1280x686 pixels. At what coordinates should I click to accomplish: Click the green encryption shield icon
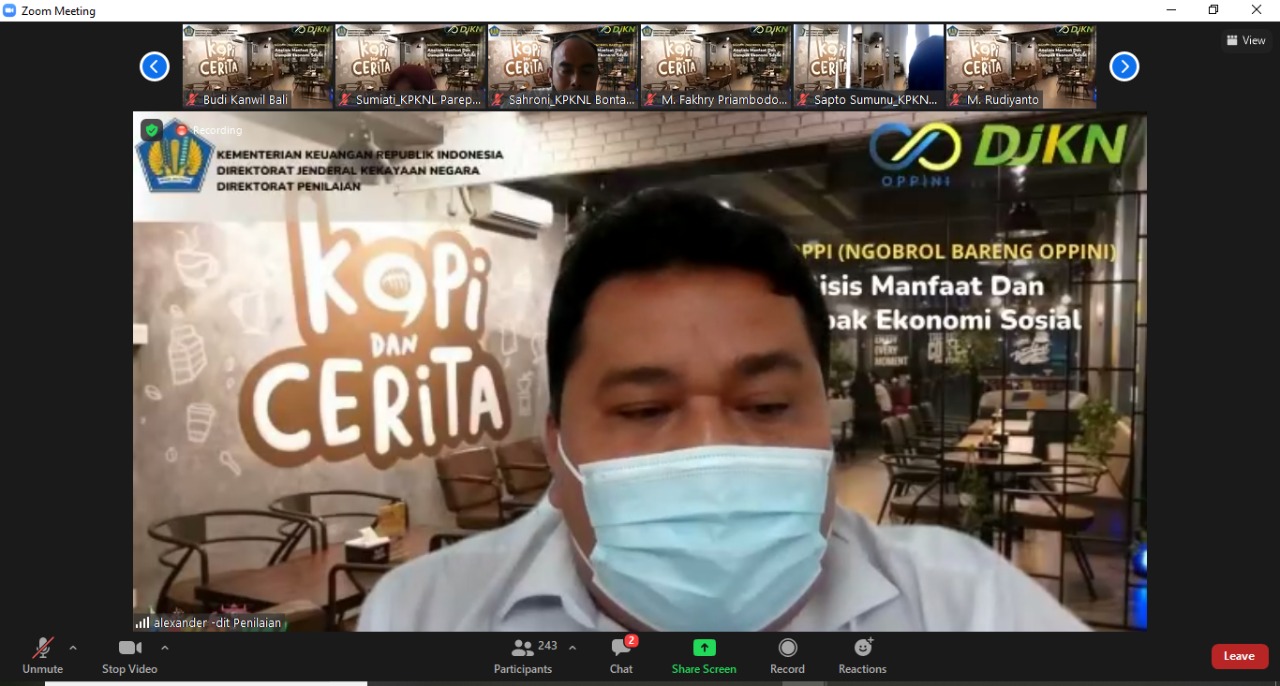click(151, 130)
